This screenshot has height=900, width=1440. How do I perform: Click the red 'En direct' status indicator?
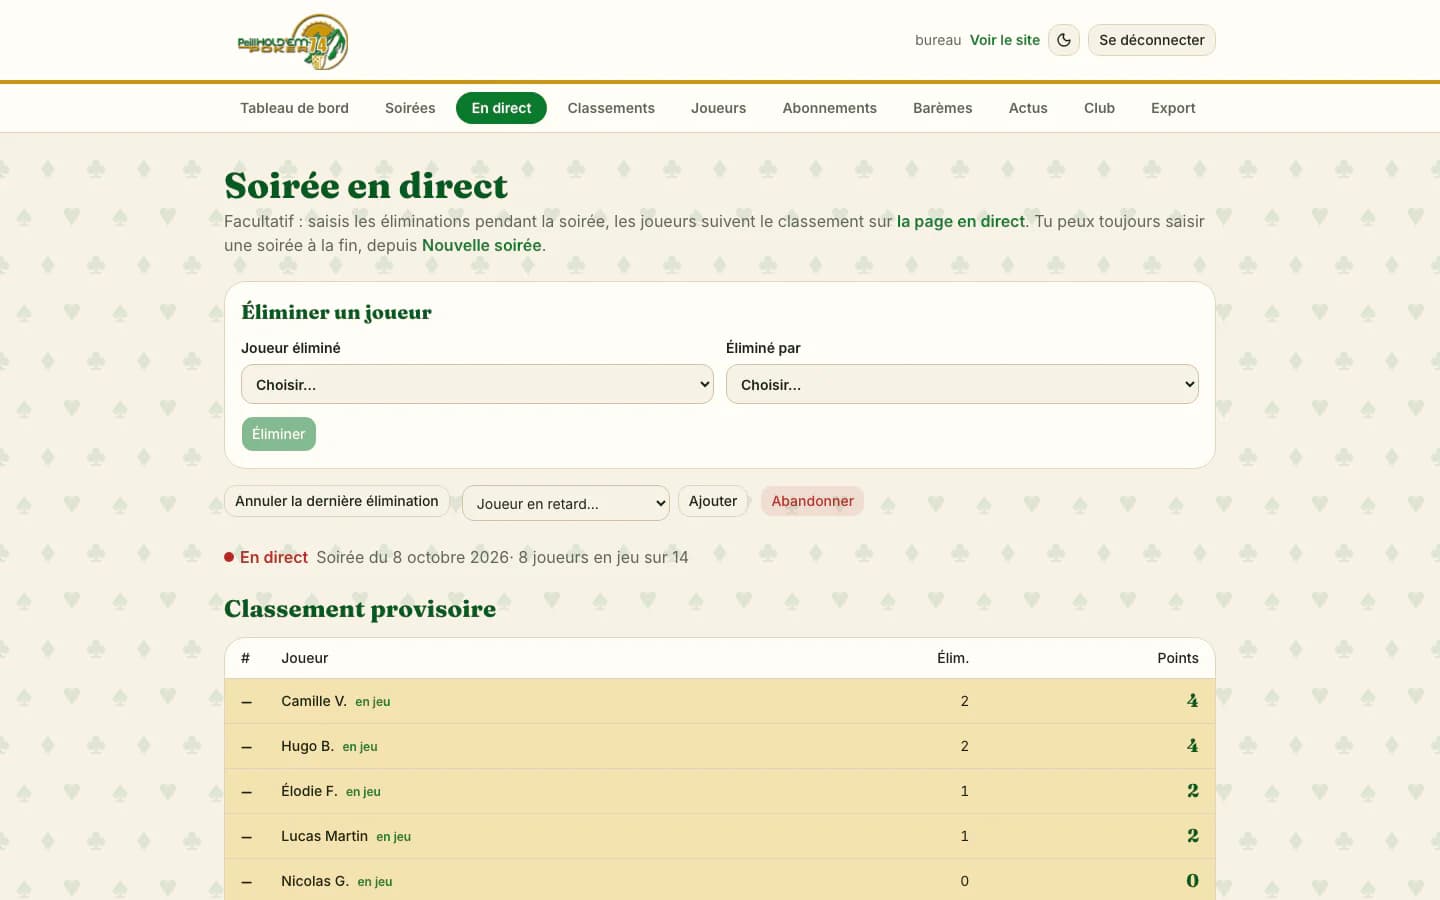pos(266,557)
